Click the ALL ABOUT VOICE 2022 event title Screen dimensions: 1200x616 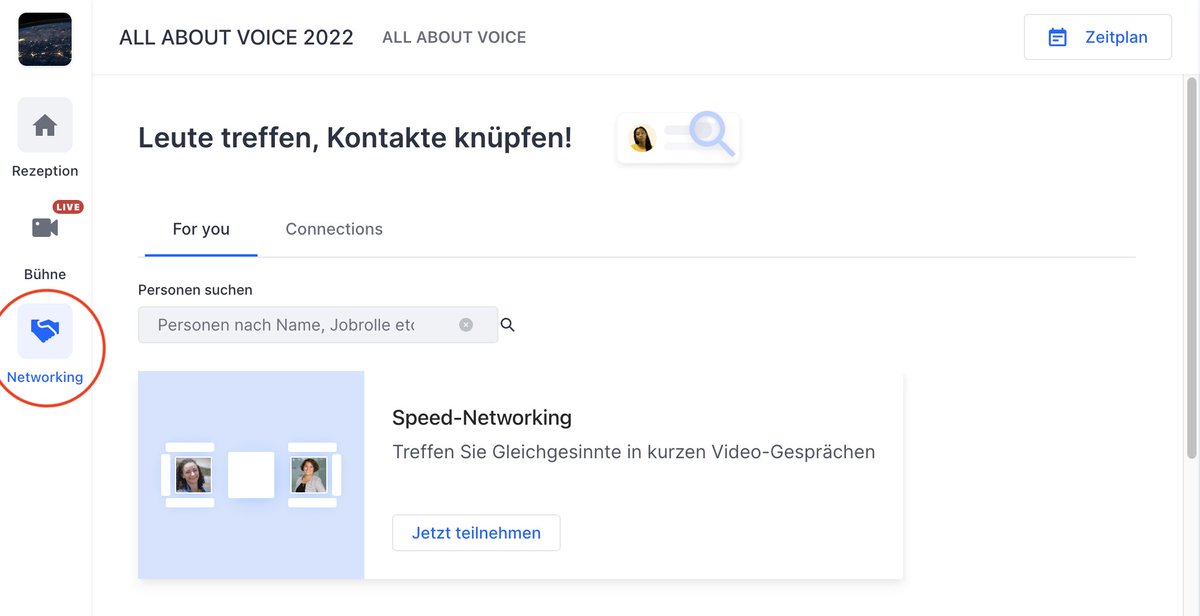236,37
